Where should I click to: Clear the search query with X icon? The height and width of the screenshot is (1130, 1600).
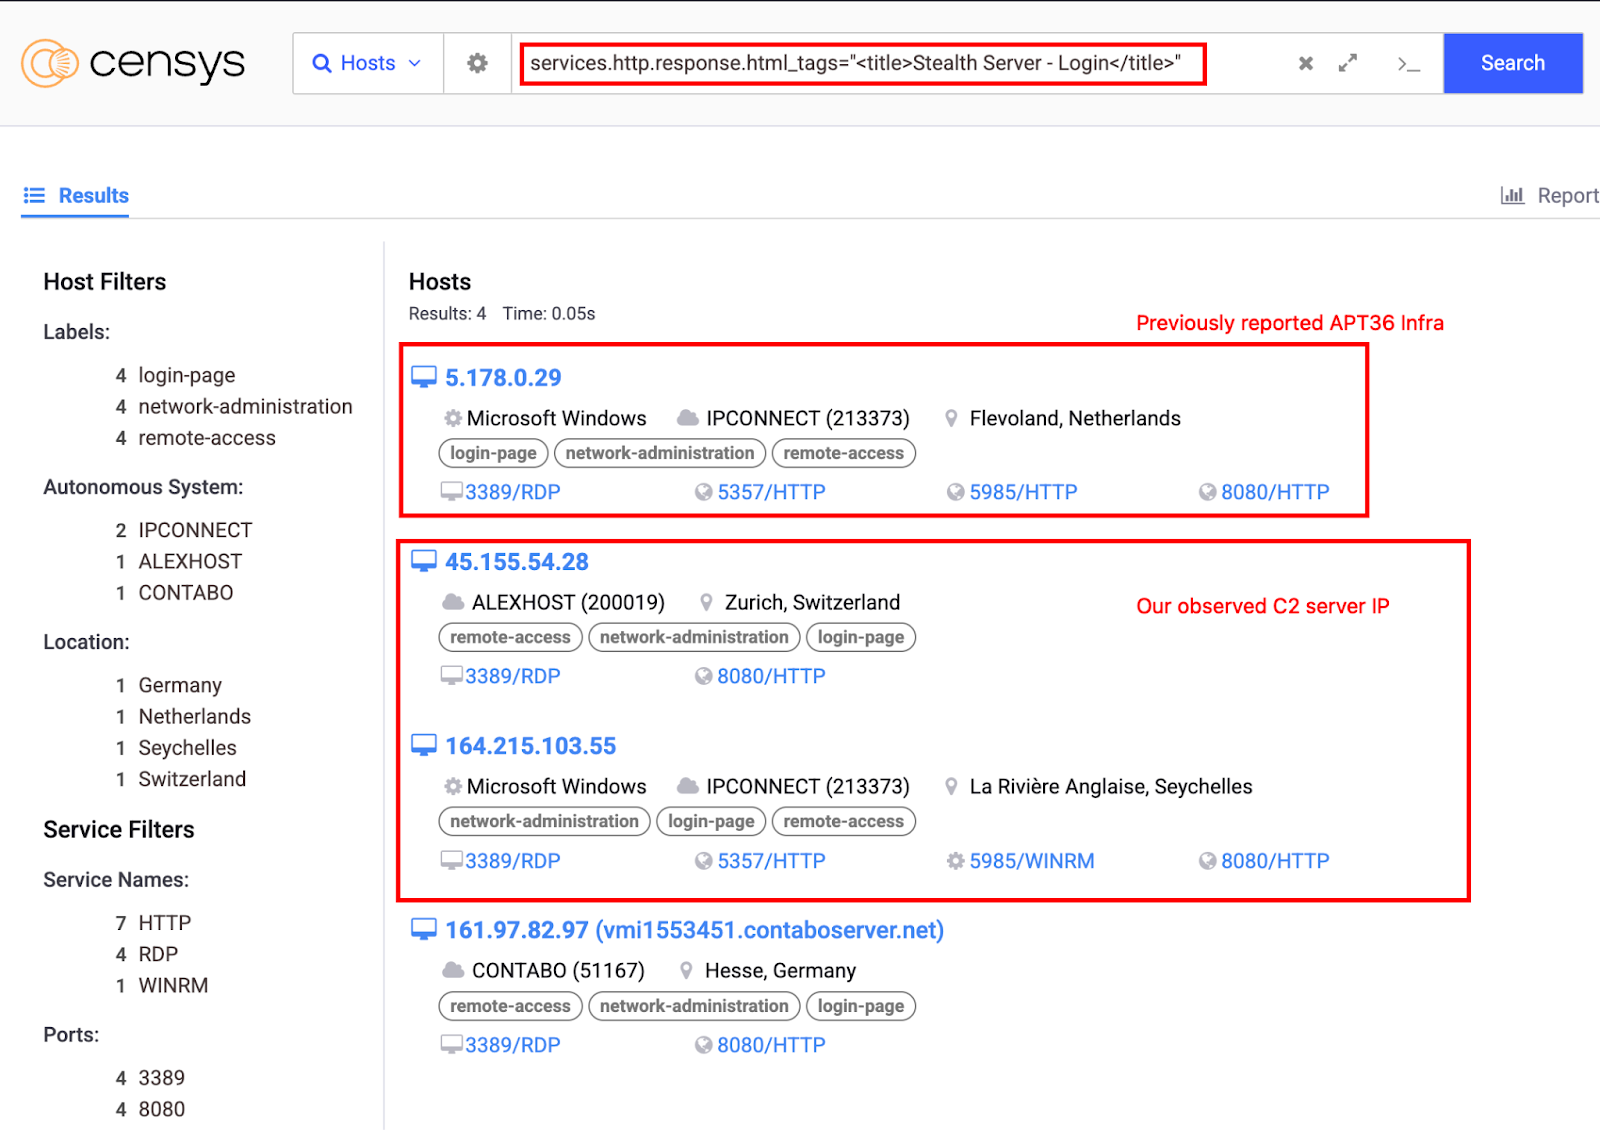point(1306,63)
